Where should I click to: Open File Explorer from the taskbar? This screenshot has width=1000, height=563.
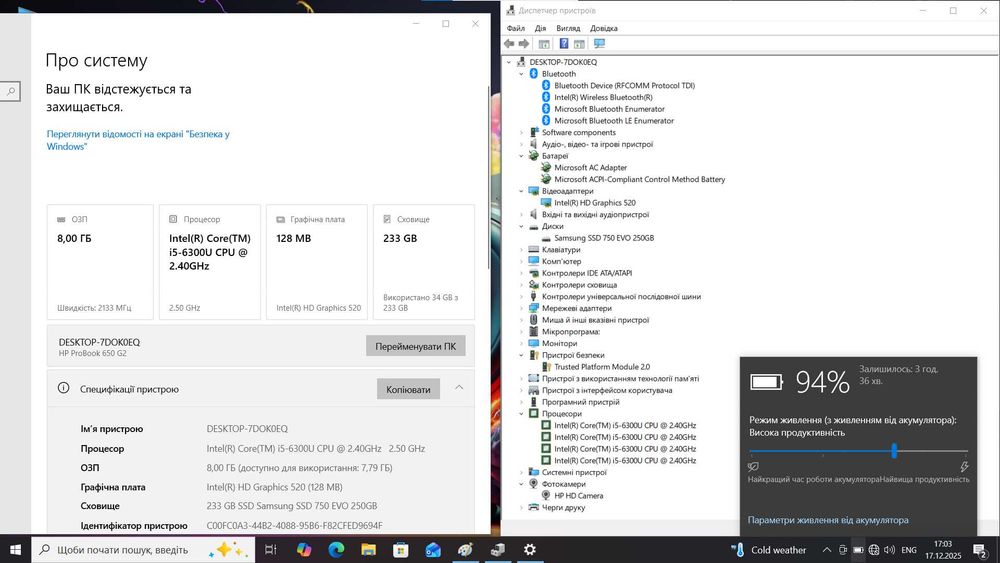[369, 550]
